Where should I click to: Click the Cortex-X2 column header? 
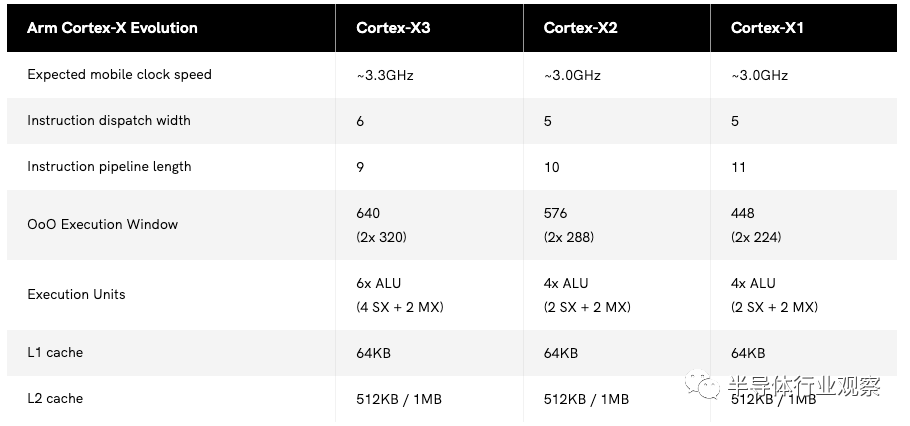click(580, 28)
